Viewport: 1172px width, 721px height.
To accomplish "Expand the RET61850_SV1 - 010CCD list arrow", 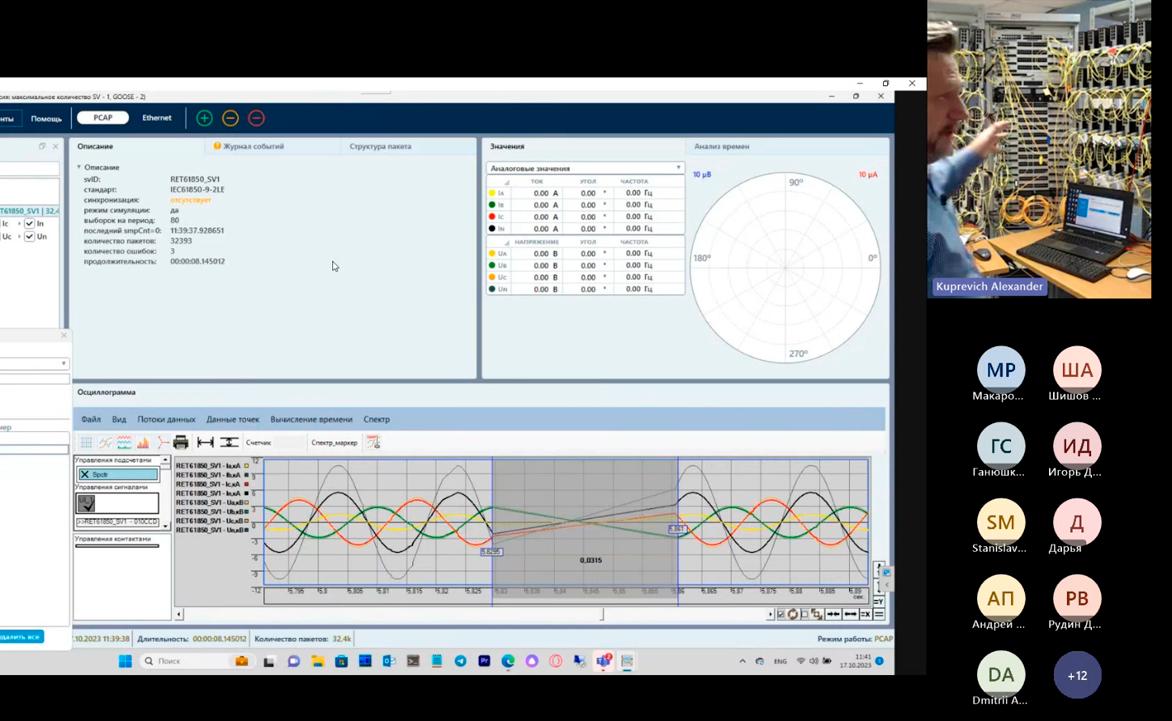I will pos(164,525).
